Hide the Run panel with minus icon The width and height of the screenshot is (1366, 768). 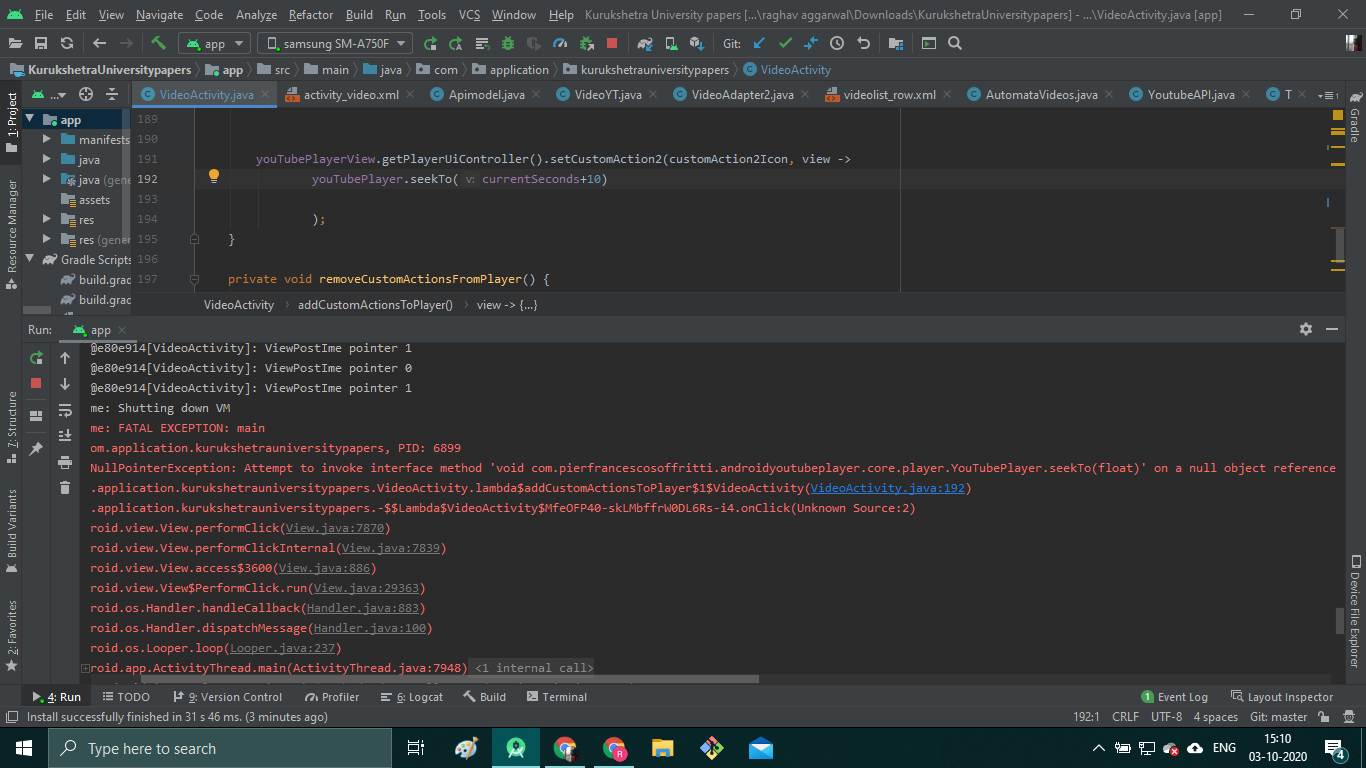[x=1332, y=329]
